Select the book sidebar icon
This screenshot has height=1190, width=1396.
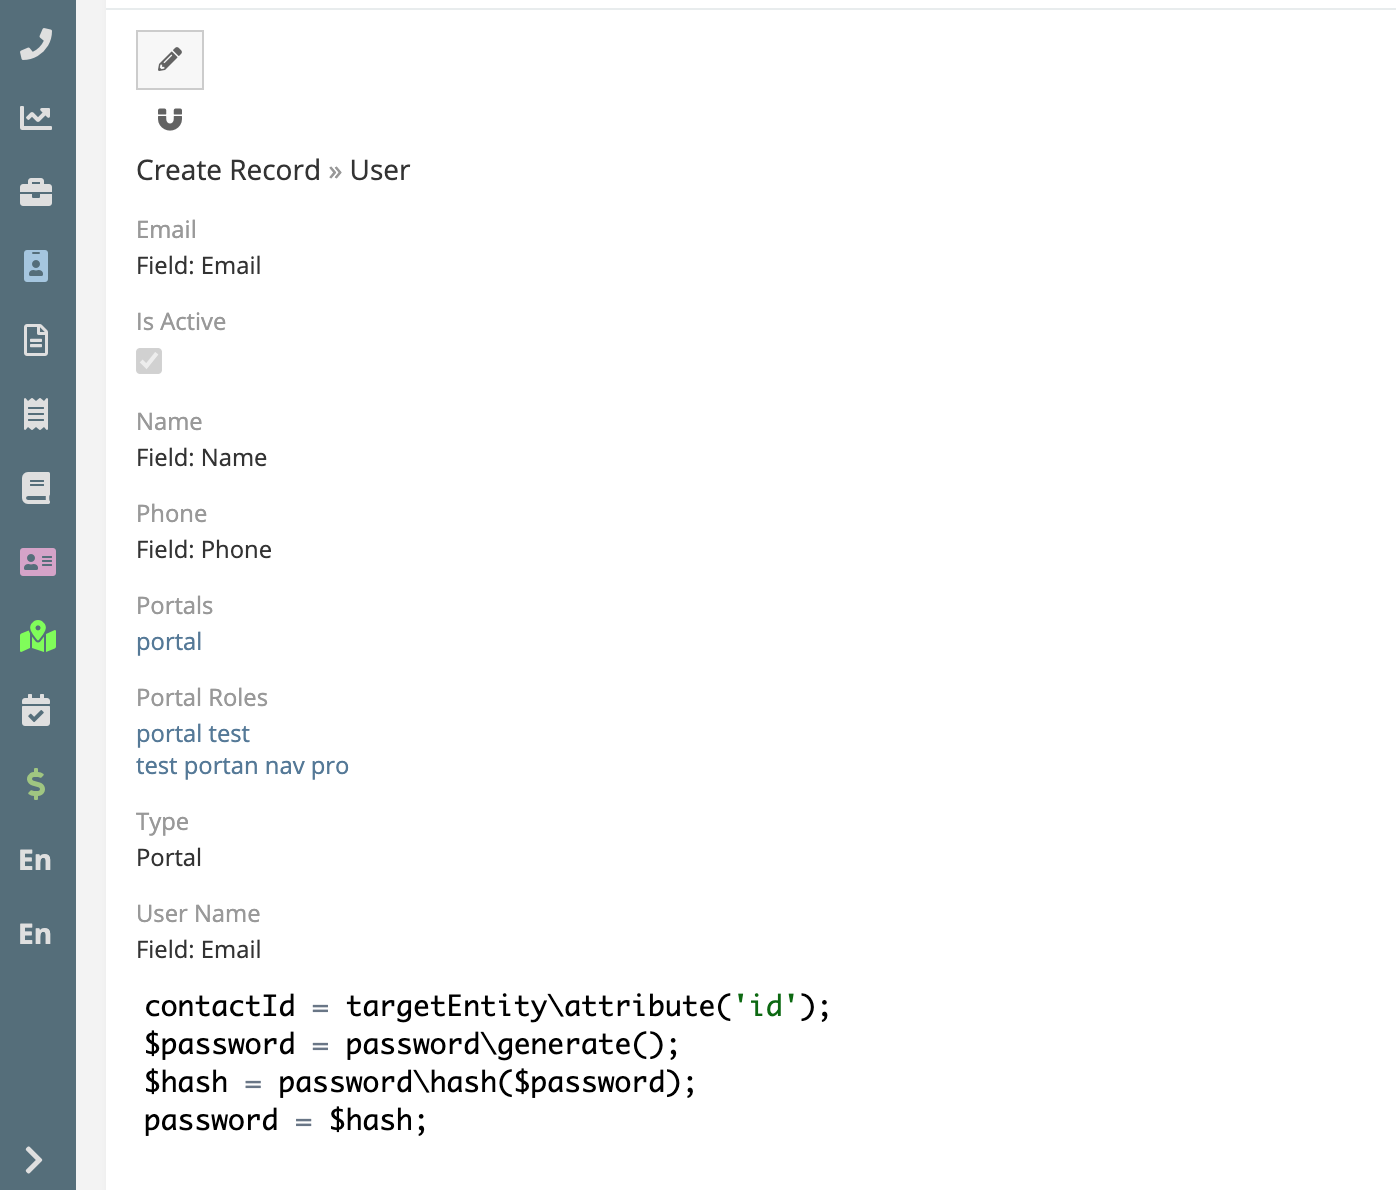click(x=36, y=488)
